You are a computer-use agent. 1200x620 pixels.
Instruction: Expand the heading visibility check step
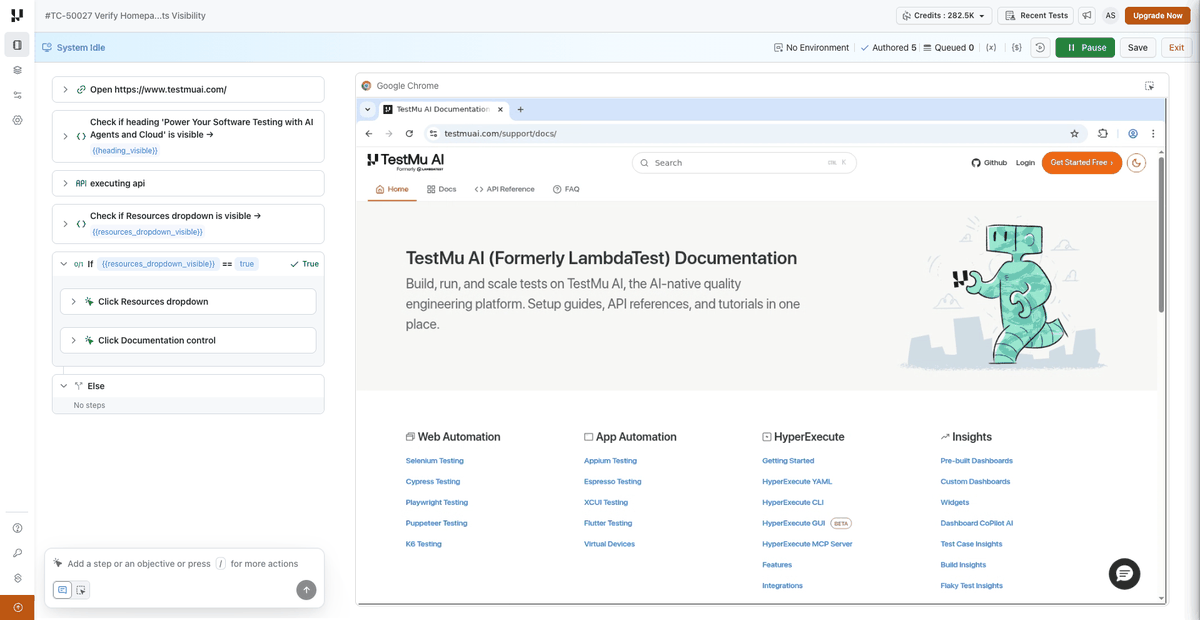point(65,136)
